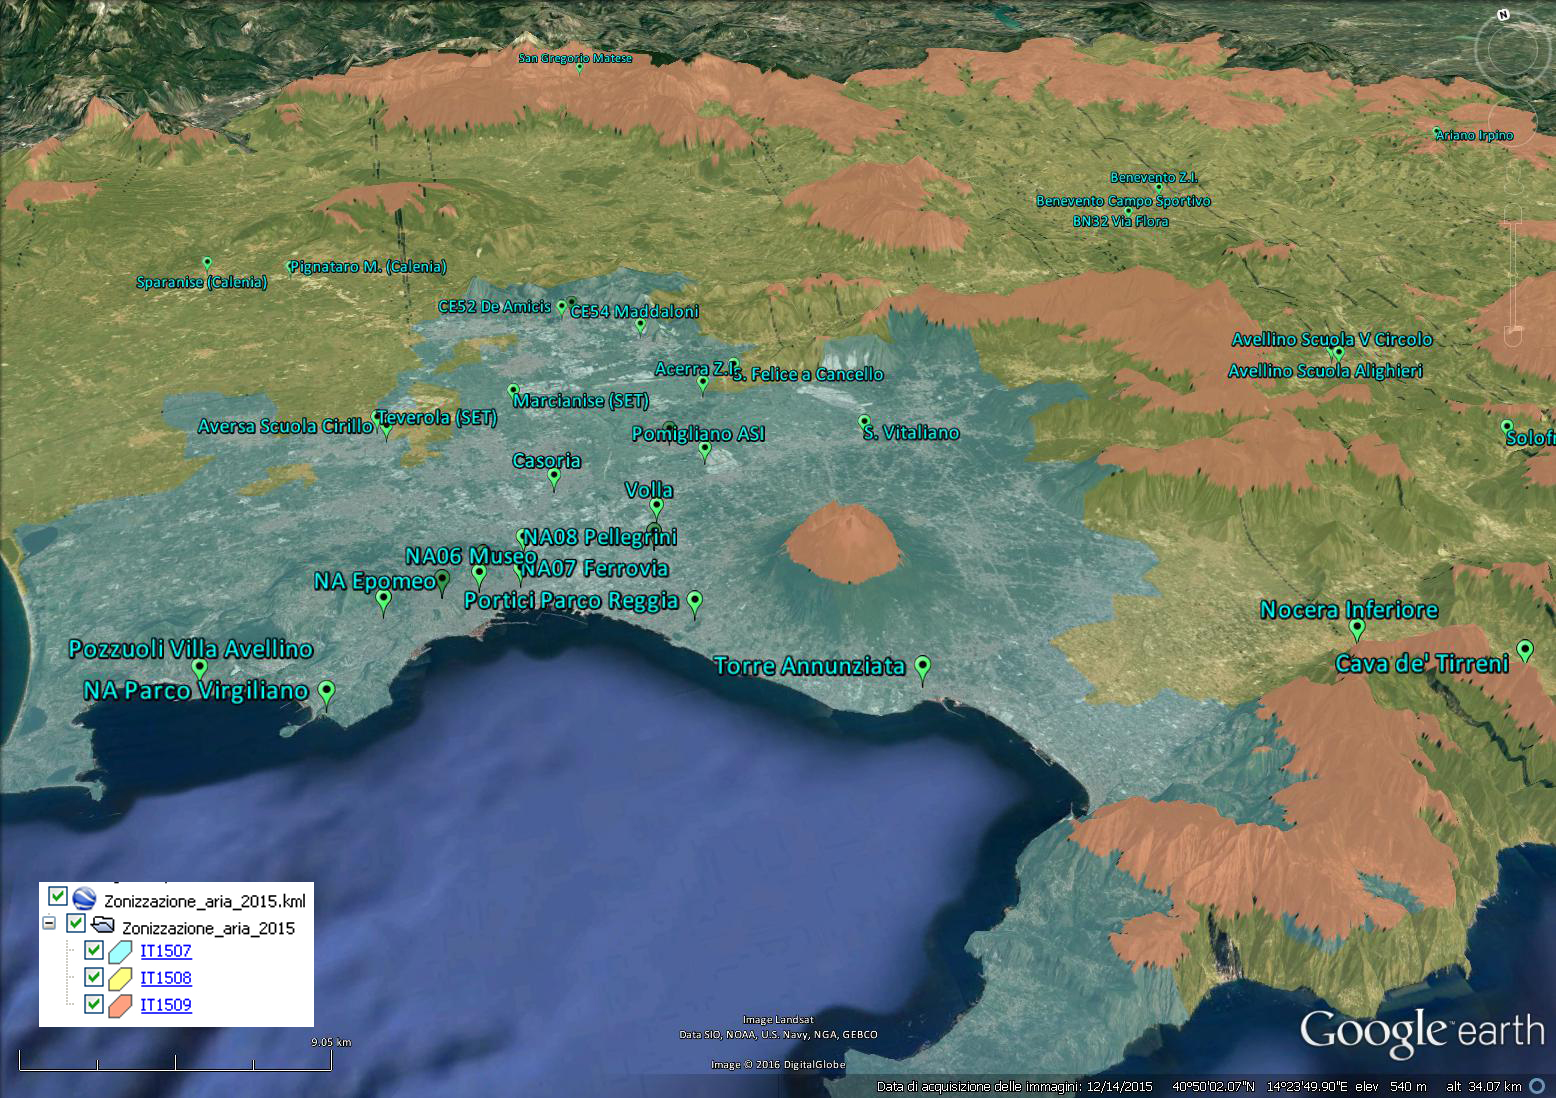Click the Look joystick ring
The image size is (1556, 1098).
[1512, 49]
